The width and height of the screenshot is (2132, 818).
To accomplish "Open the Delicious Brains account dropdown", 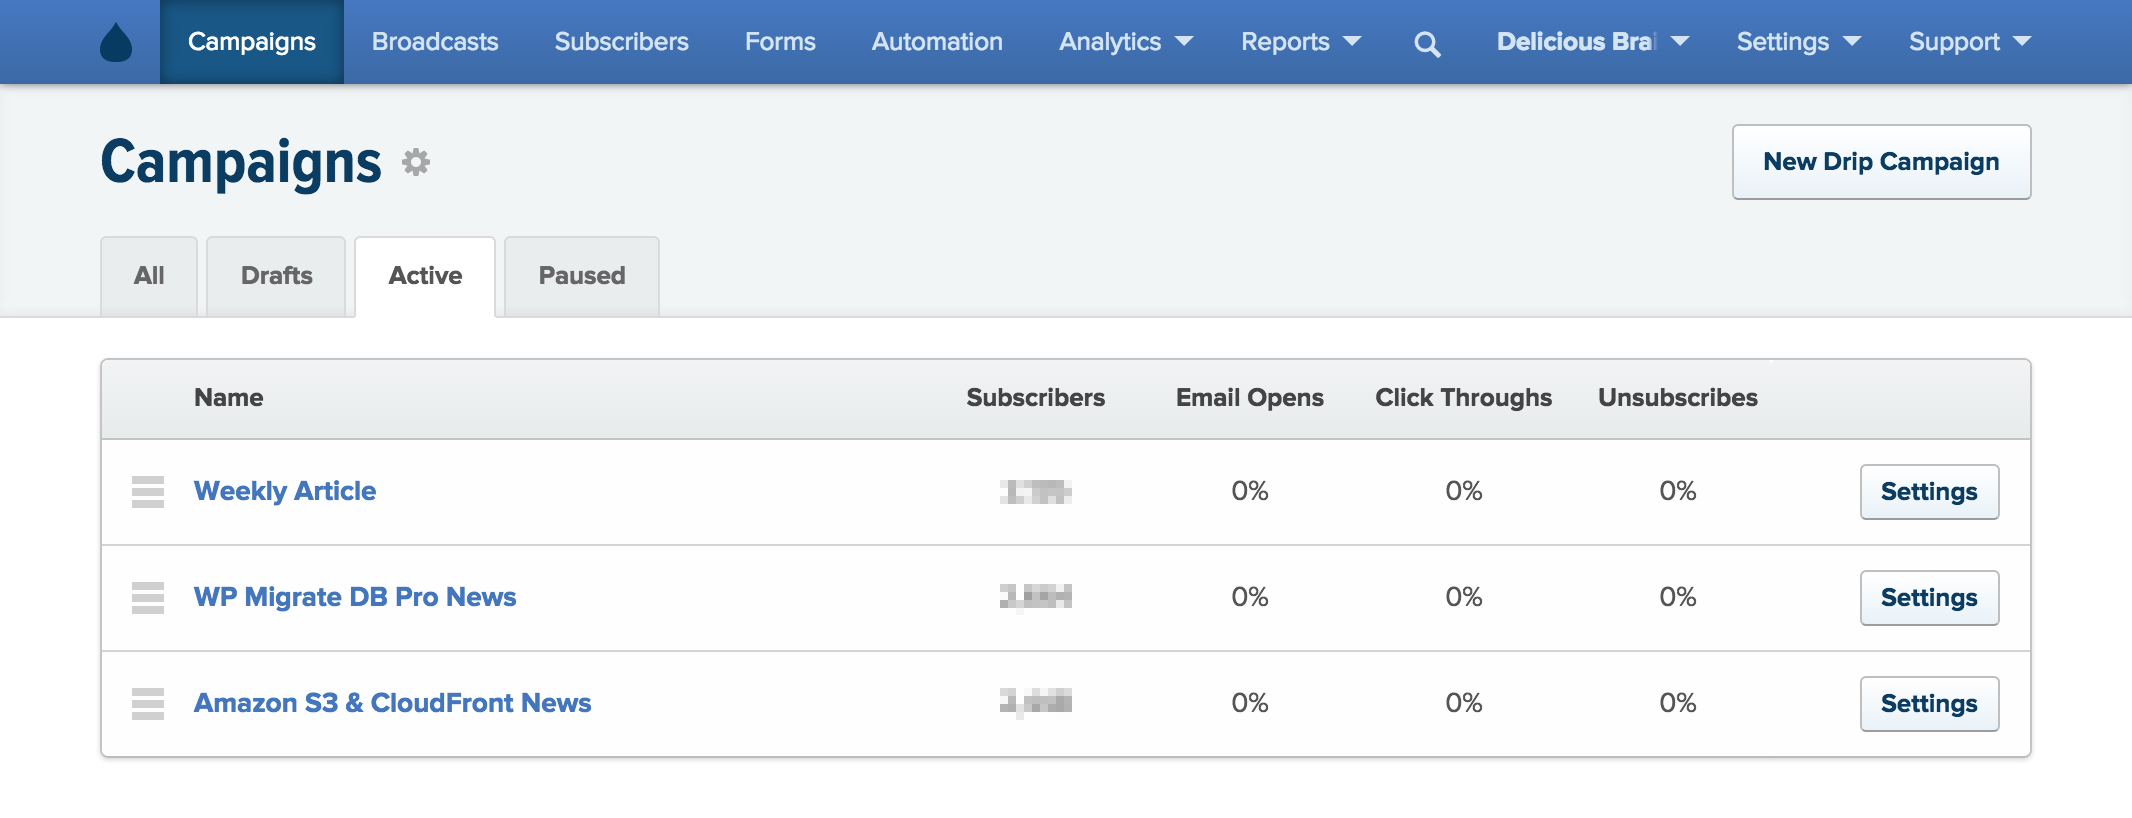I will (1592, 42).
